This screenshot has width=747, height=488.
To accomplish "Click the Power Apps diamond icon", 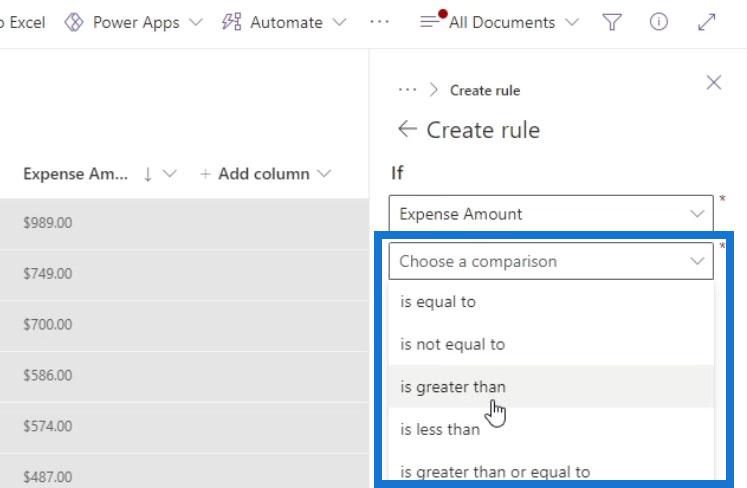I will (74, 22).
